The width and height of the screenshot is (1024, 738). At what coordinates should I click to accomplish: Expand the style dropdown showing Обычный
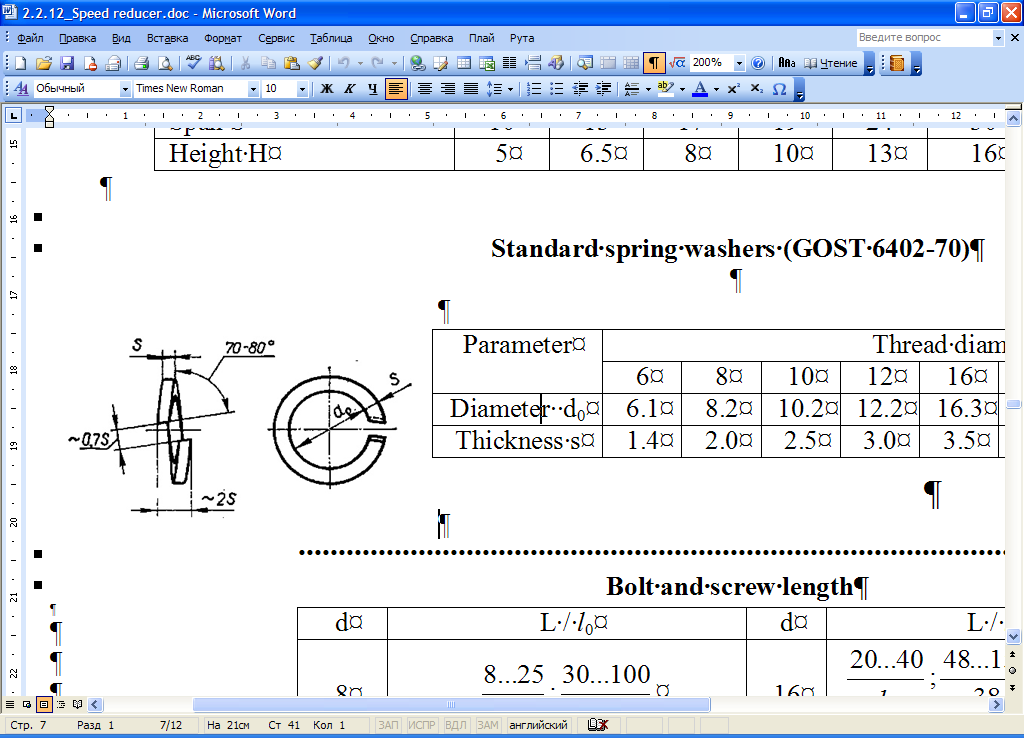pos(125,89)
